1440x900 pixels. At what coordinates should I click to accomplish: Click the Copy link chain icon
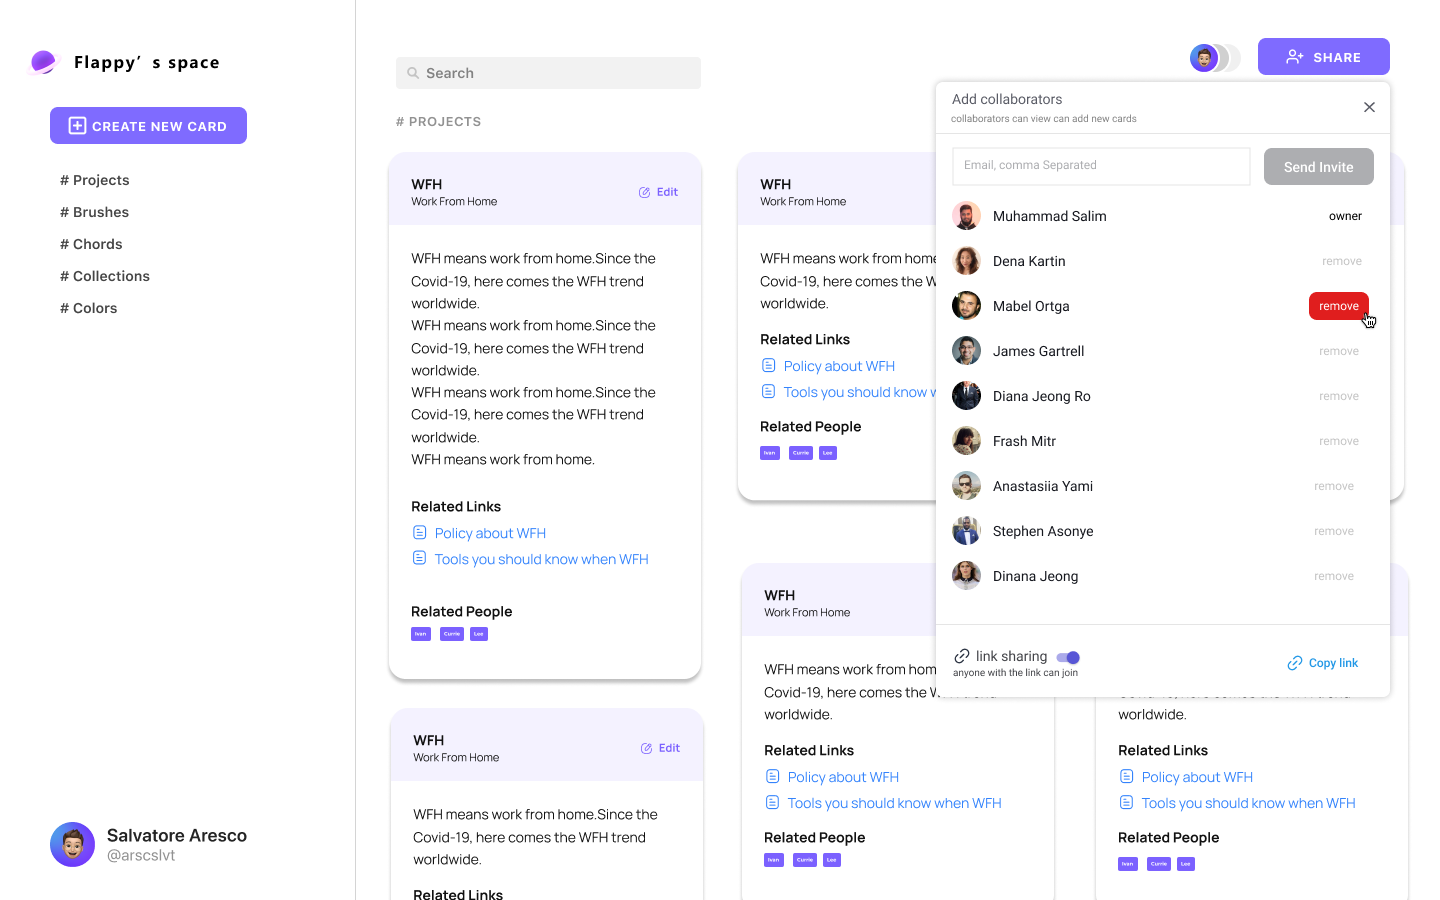[1295, 663]
